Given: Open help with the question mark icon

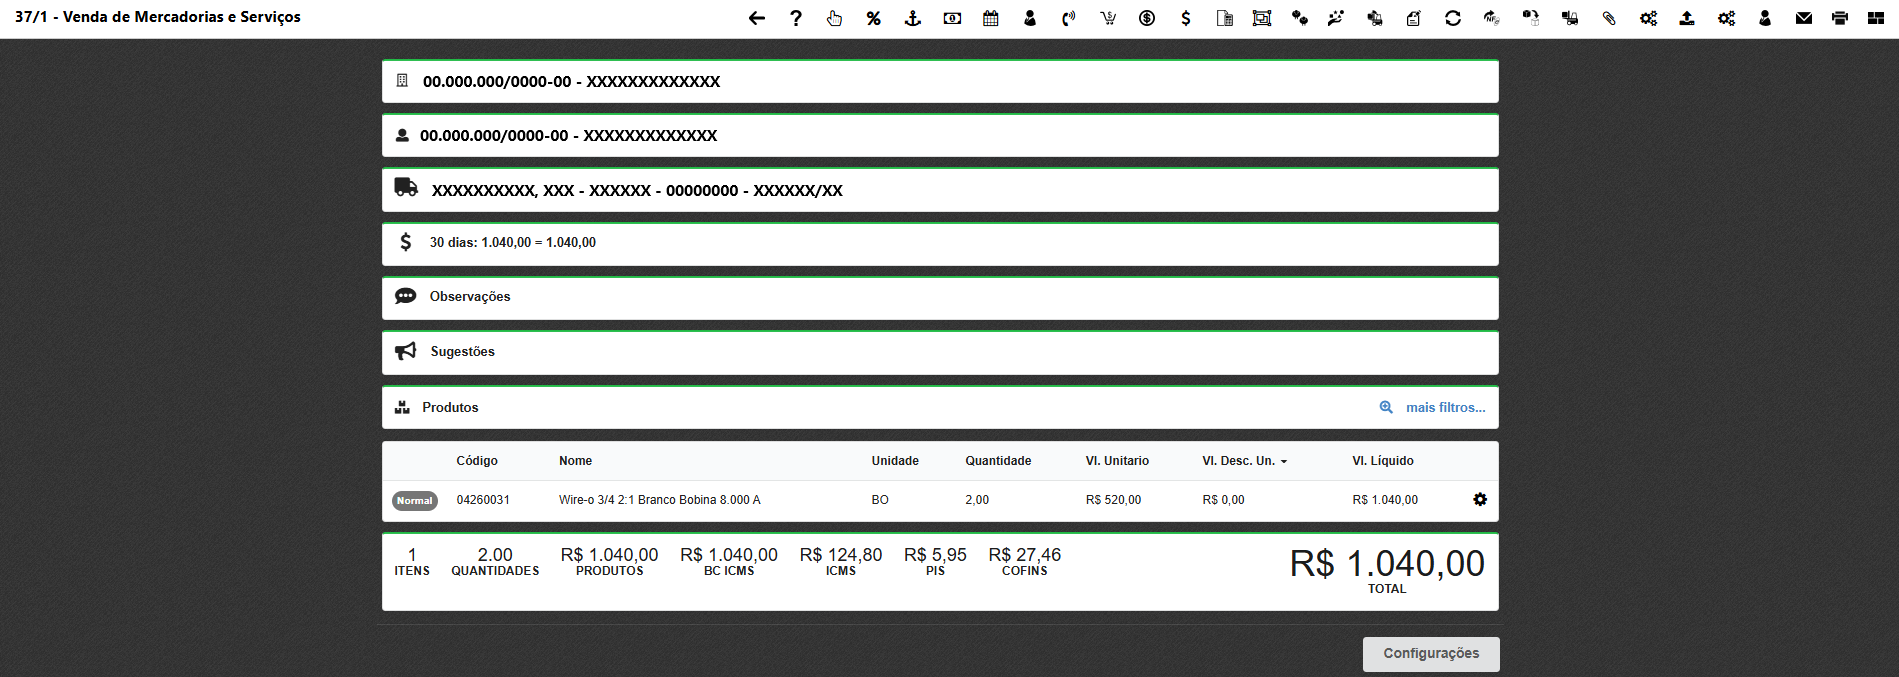Looking at the screenshot, I should pos(796,18).
